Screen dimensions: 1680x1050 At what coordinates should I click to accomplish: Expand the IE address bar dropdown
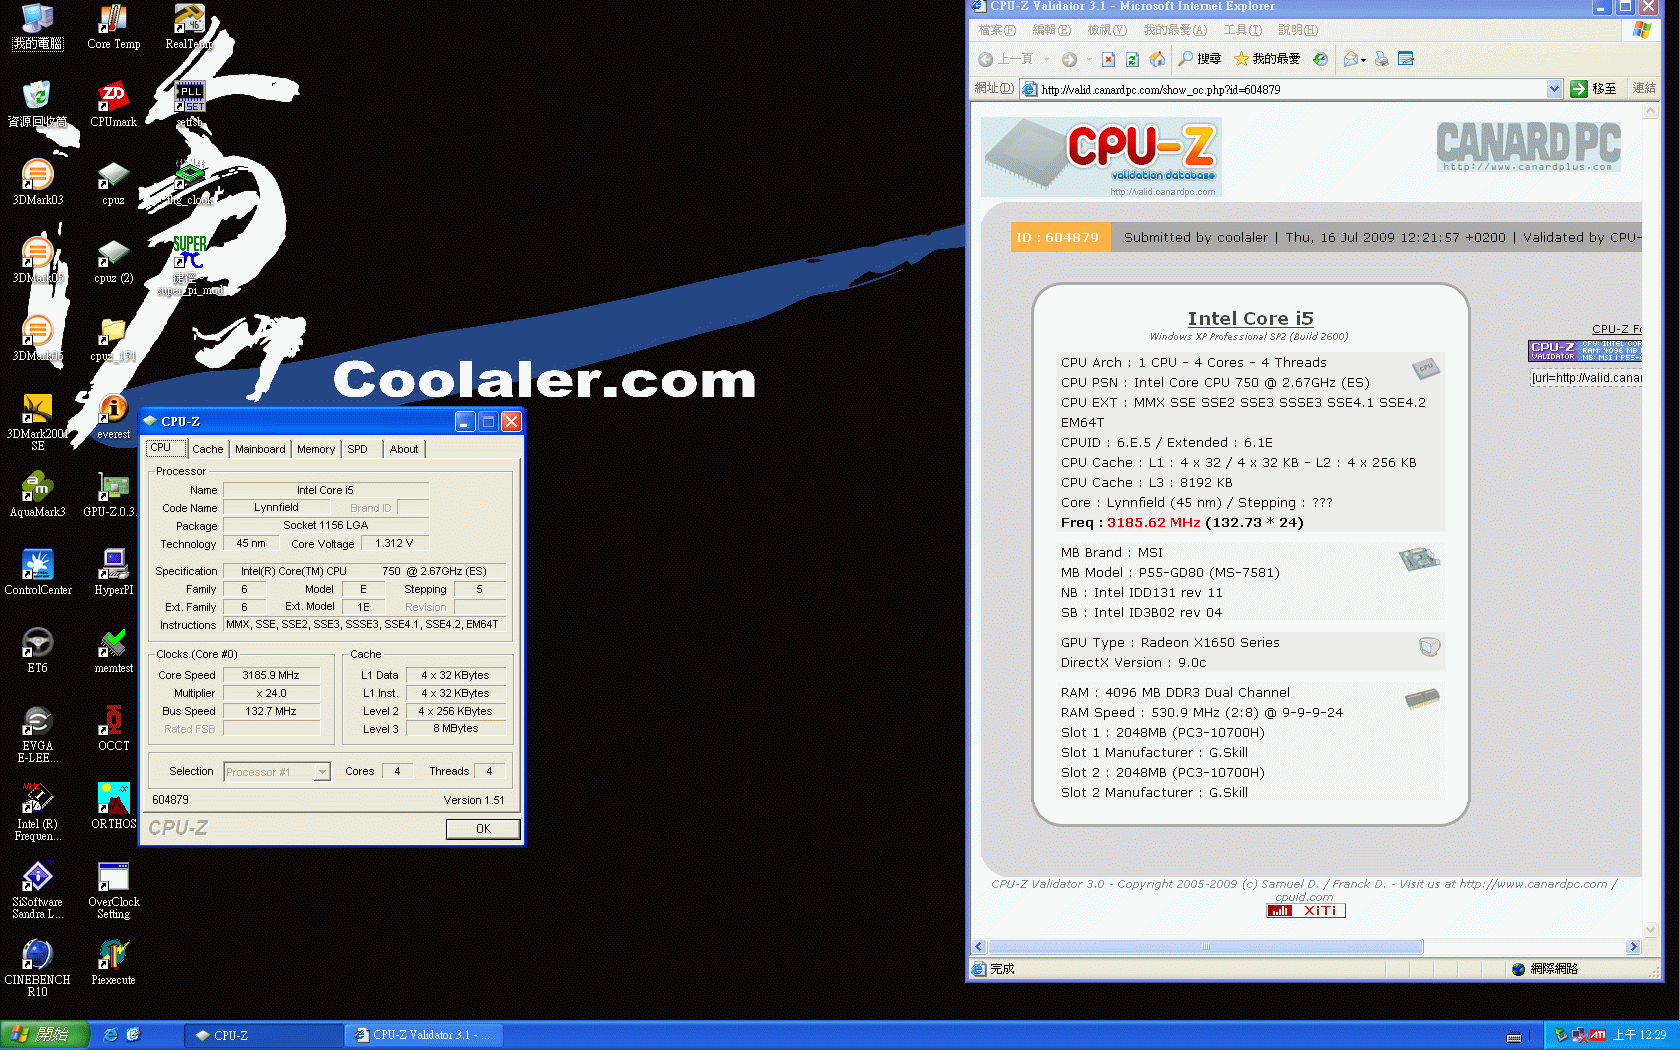(1554, 89)
